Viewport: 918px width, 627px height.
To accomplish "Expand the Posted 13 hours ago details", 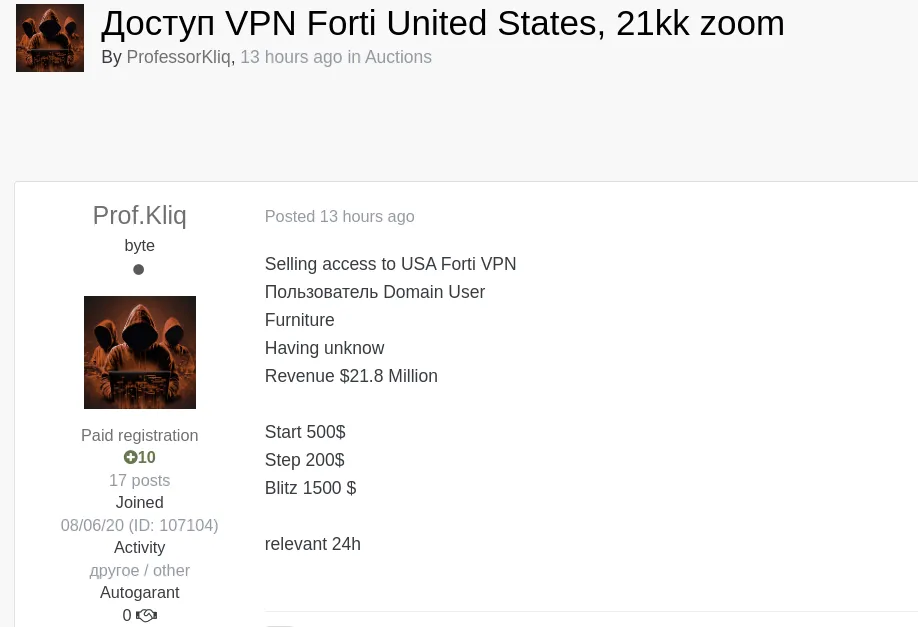I will [x=339, y=216].
